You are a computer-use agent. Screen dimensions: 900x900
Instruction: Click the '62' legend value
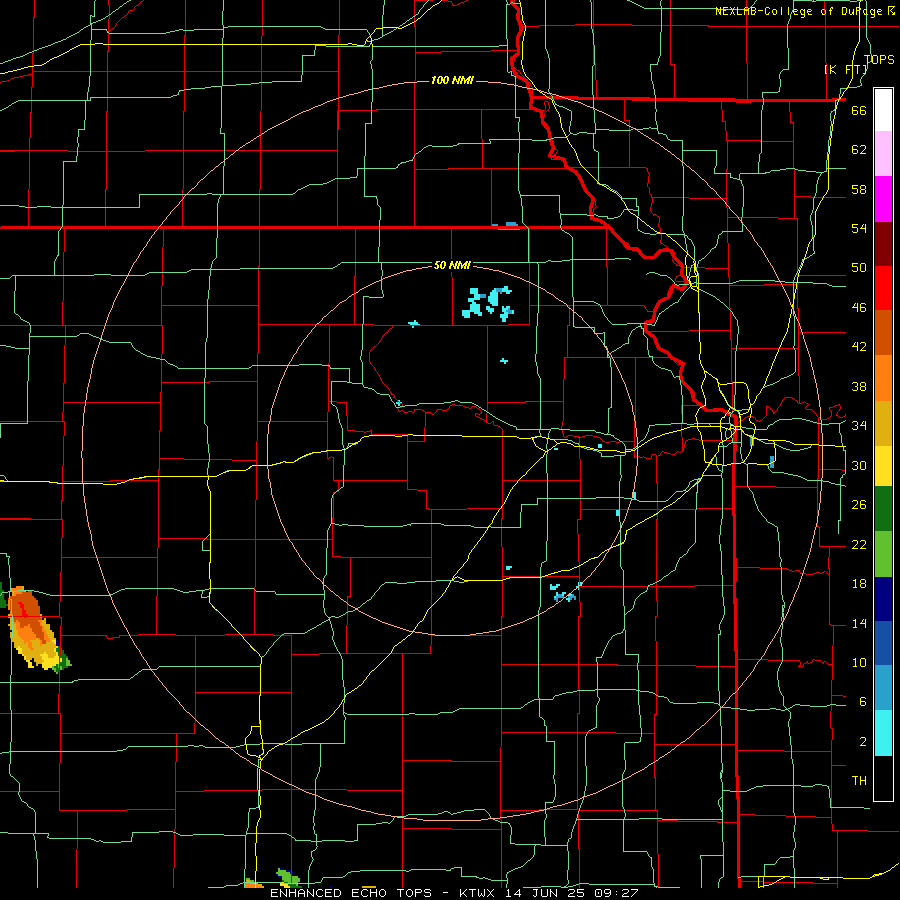click(859, 150)
